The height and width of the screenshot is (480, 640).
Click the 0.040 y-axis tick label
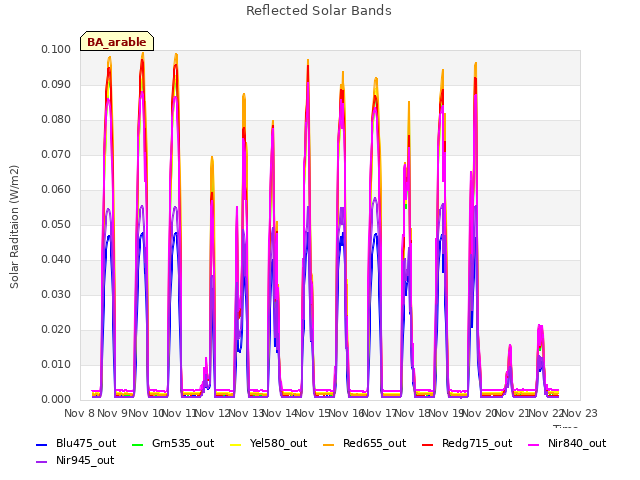click(x=56, y=260)
